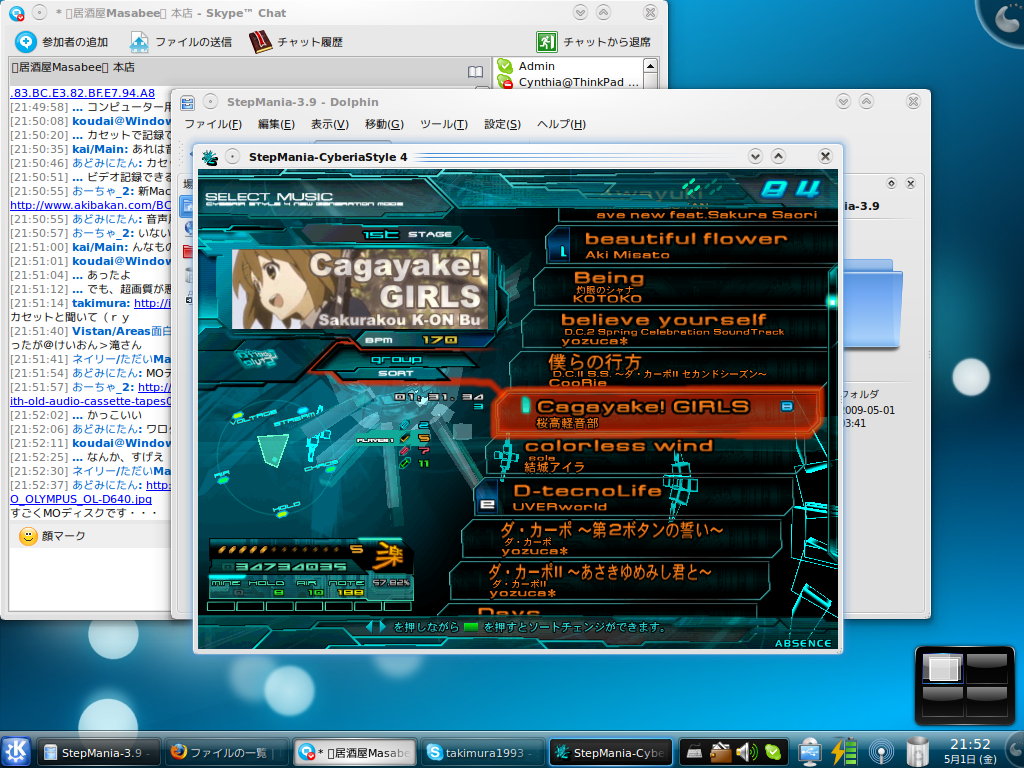Click the float icon on Dolphin's information panel

[891, 184]
